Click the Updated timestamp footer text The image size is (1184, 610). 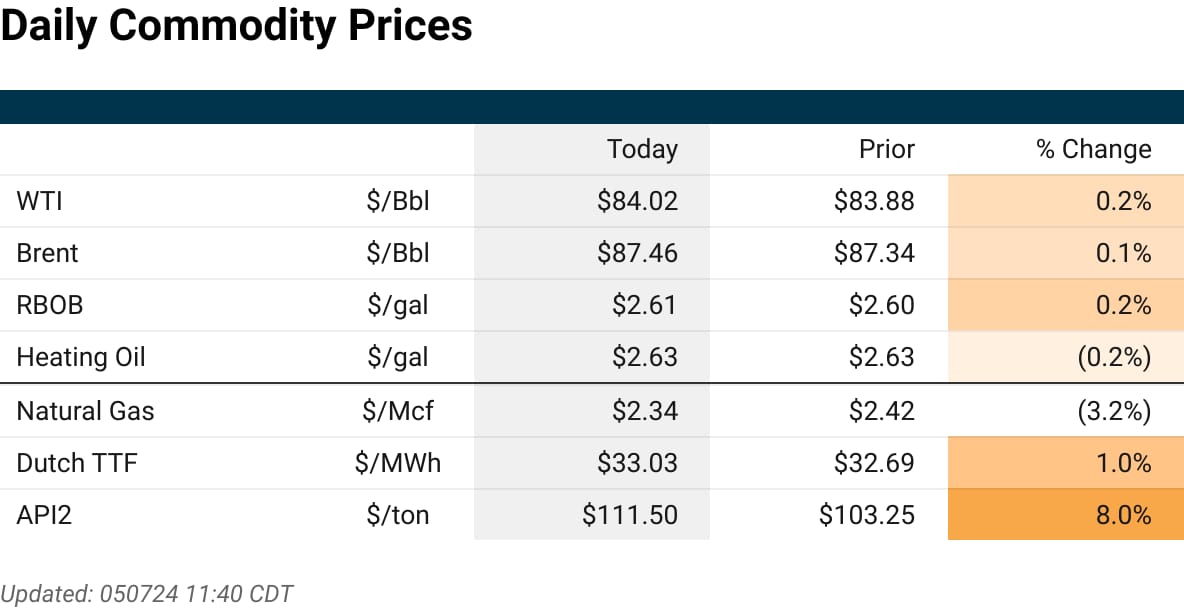click(146, 593)
